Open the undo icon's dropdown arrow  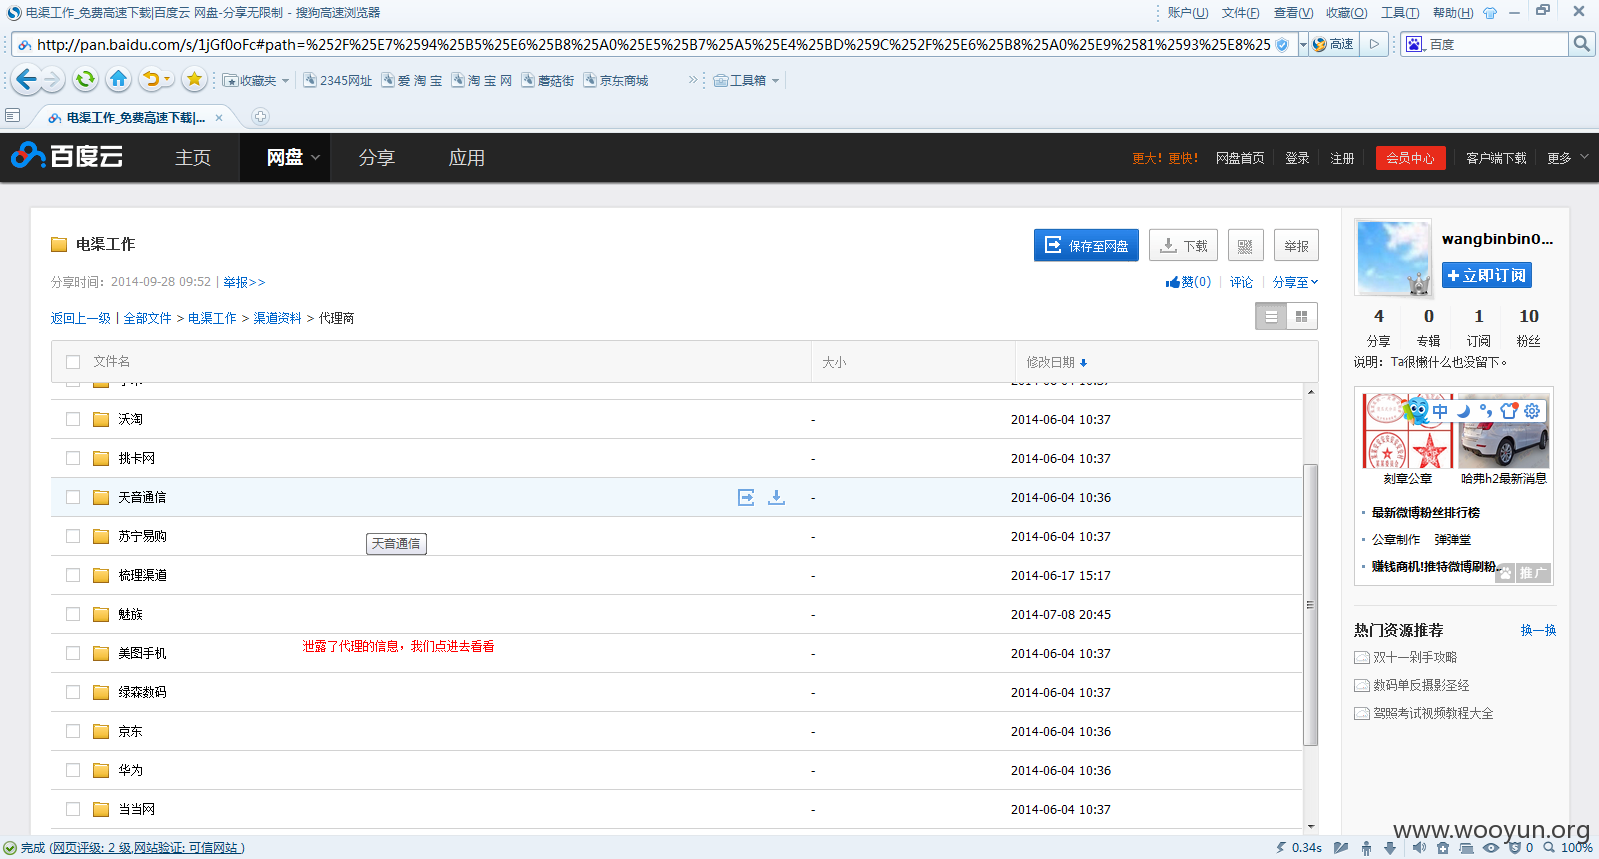[x=167, y=79]
